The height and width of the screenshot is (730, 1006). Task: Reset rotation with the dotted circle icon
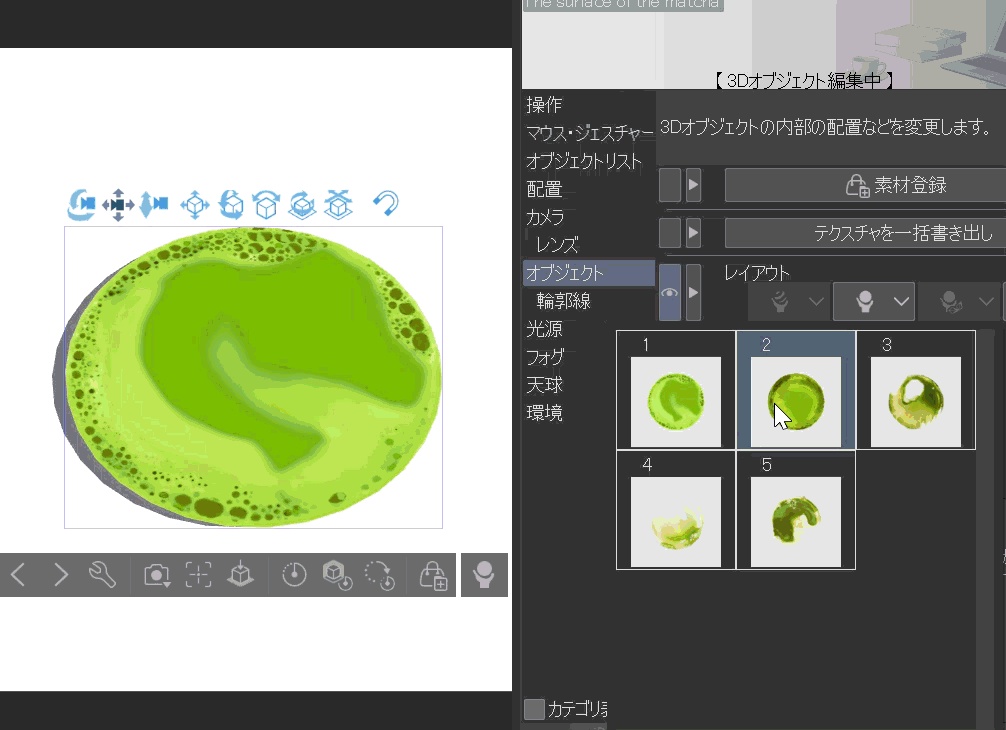click(x=379, y=575)
